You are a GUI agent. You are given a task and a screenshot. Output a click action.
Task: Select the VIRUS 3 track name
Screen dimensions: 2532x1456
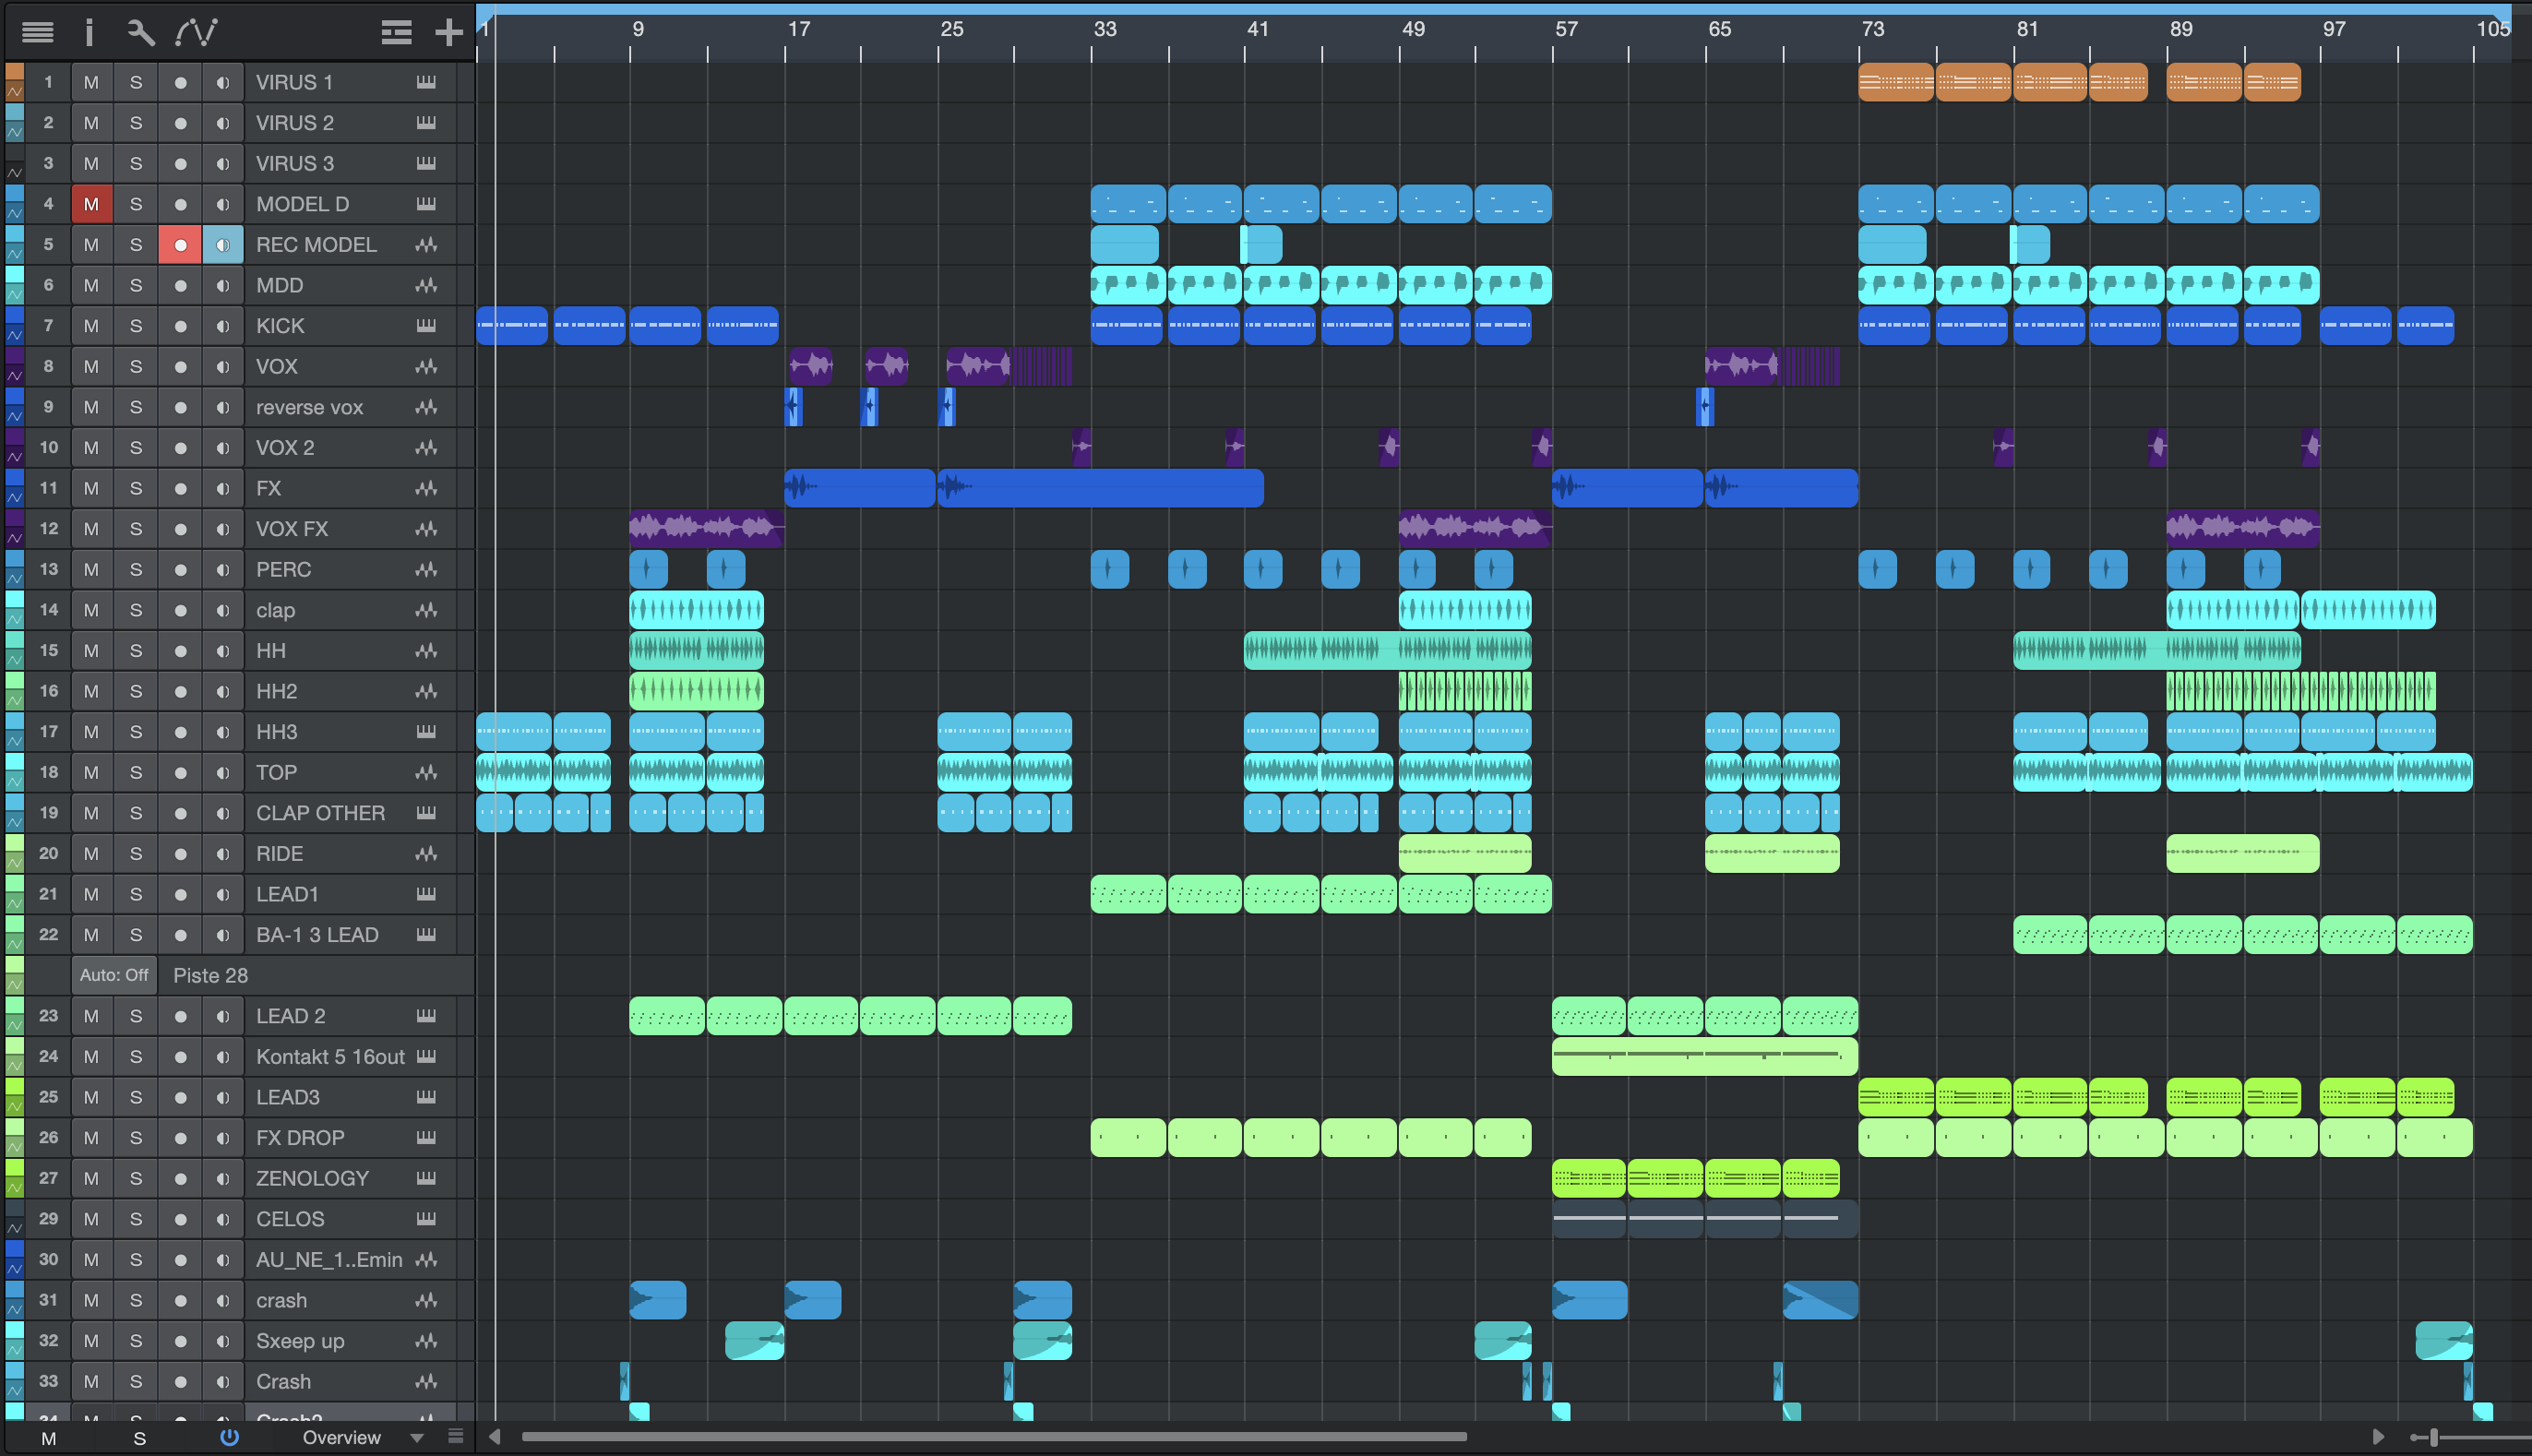[295, 163]
